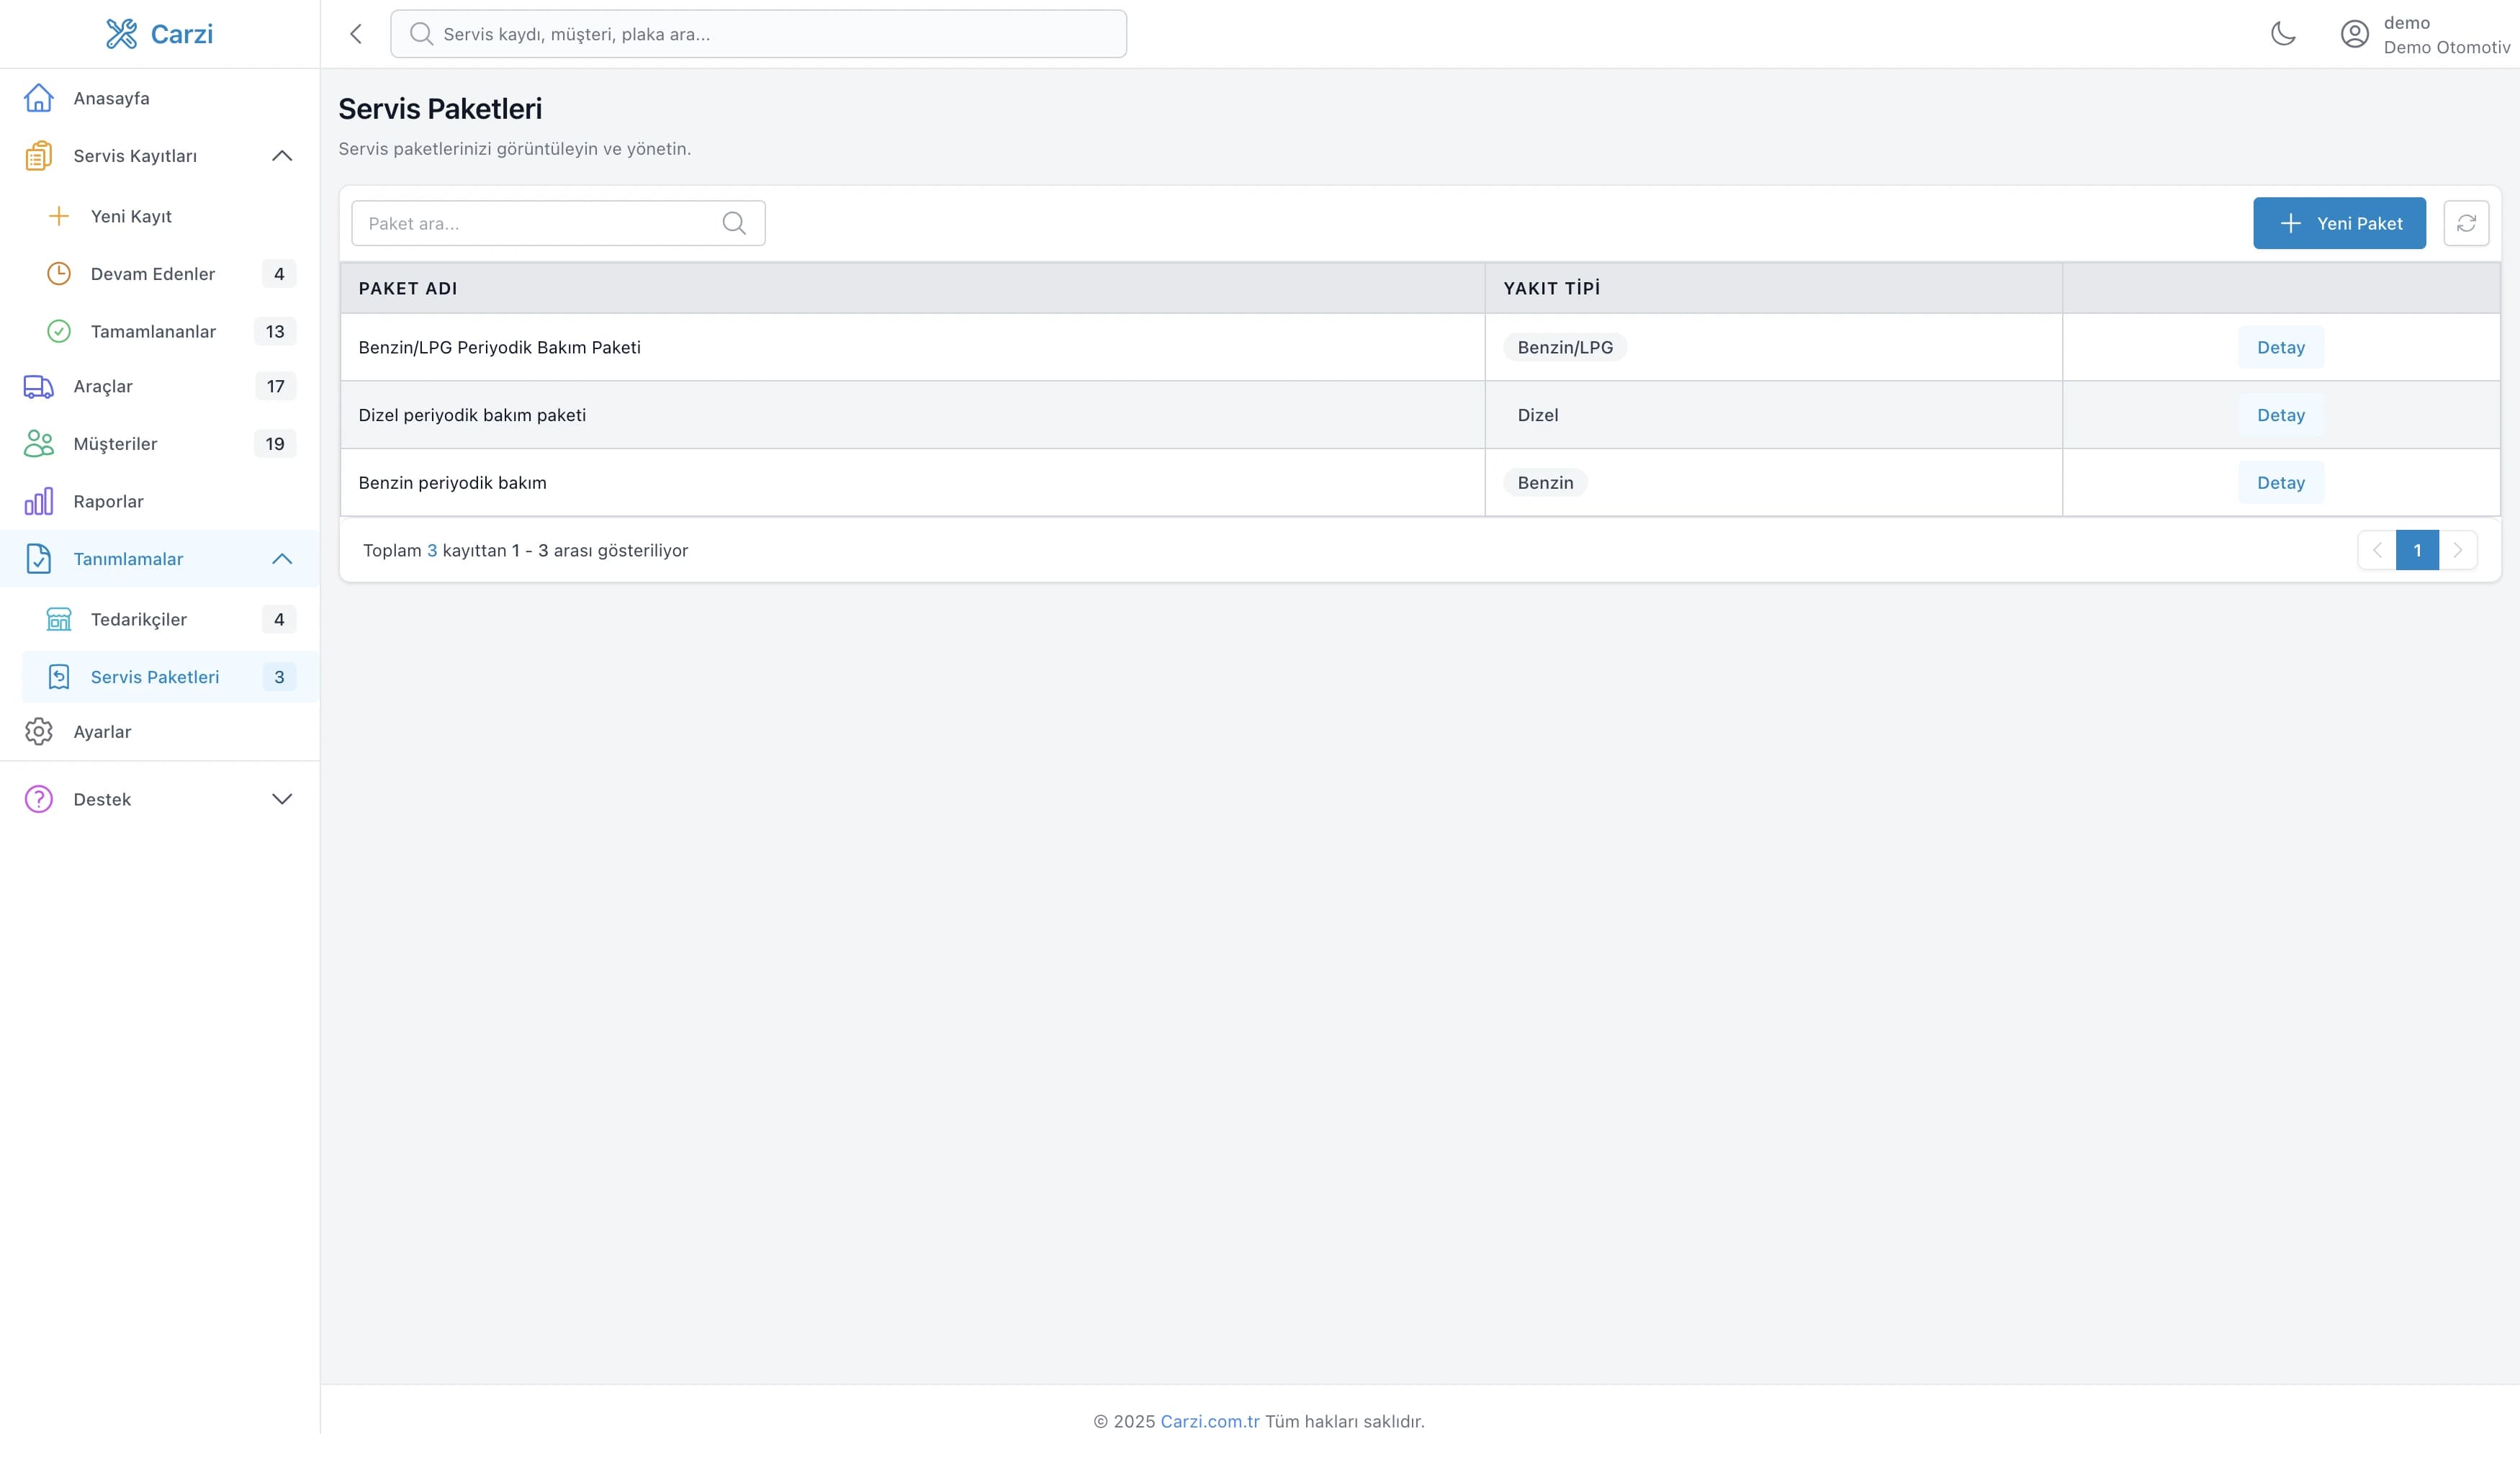Go to previous page with the left pagination arrow

pos(2377,550)
